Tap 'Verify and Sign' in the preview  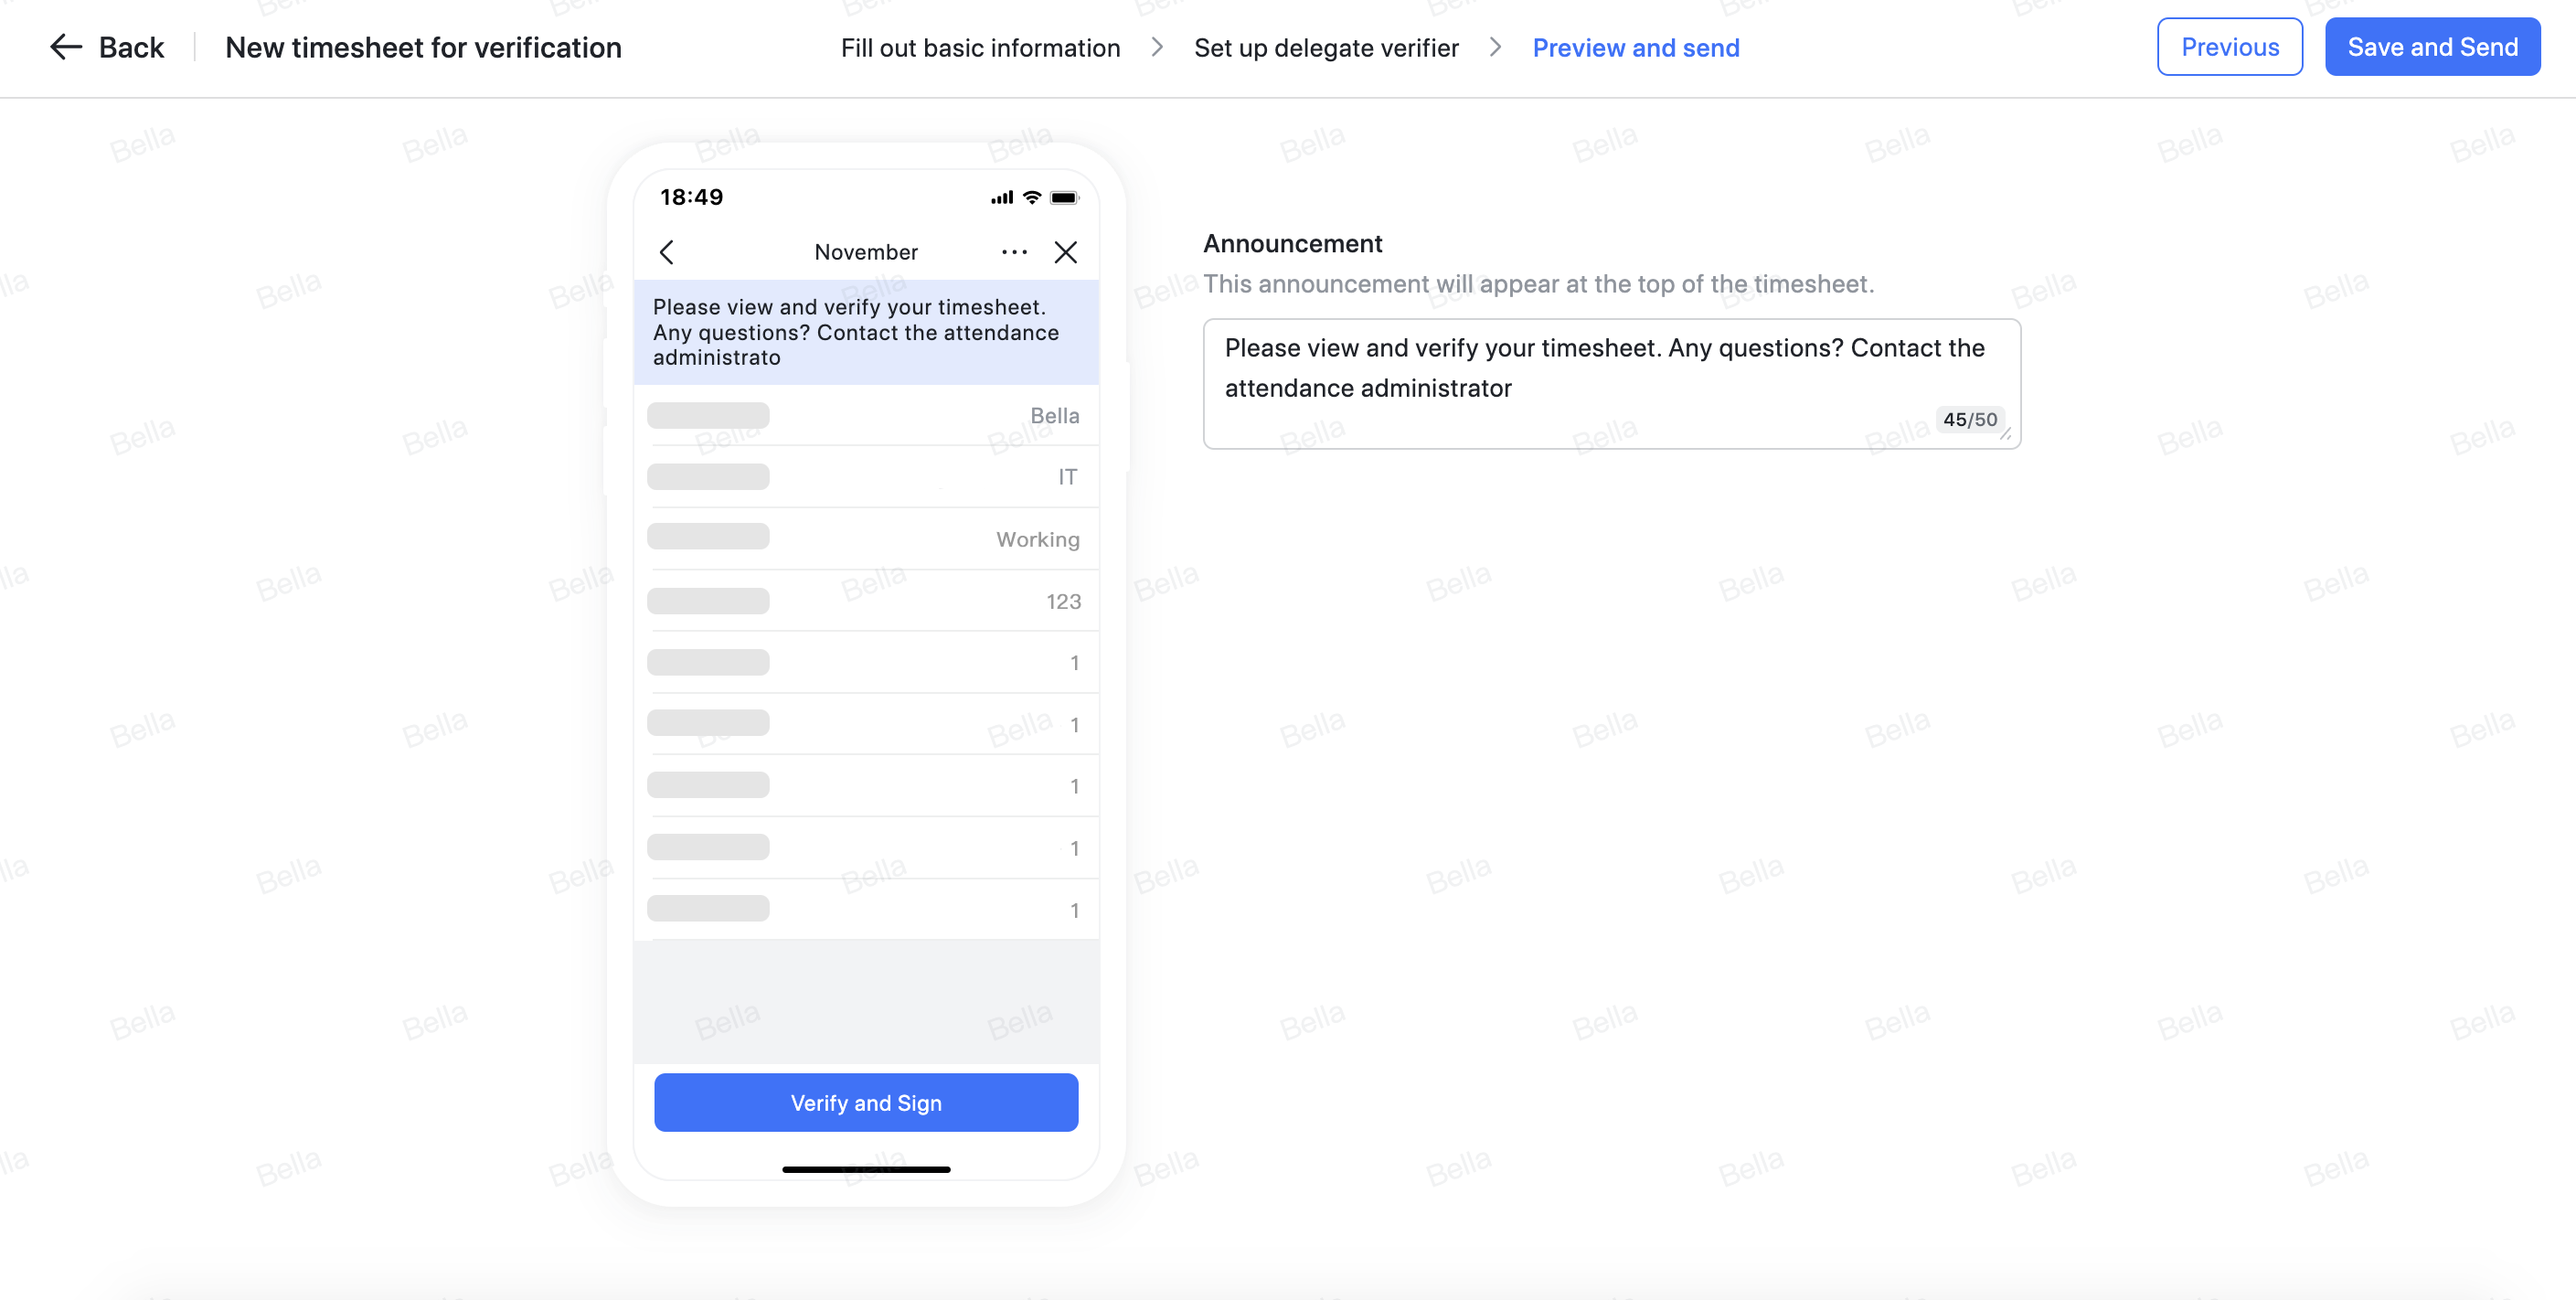(865, 1102)
